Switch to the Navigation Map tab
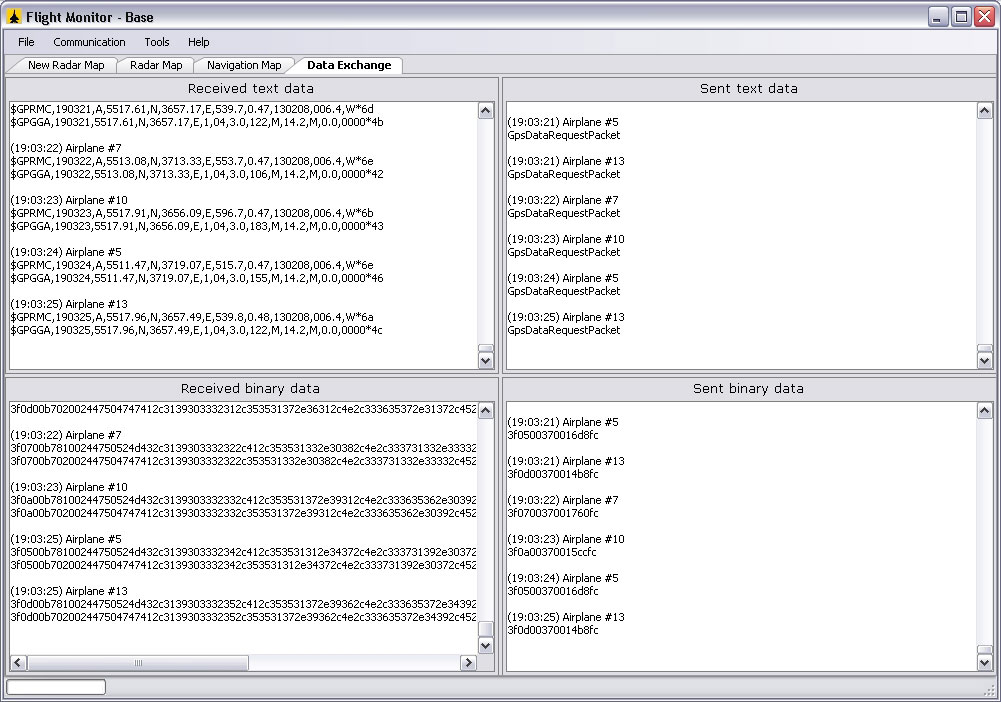The image size is (1001, 702). (x=244, y=65)
